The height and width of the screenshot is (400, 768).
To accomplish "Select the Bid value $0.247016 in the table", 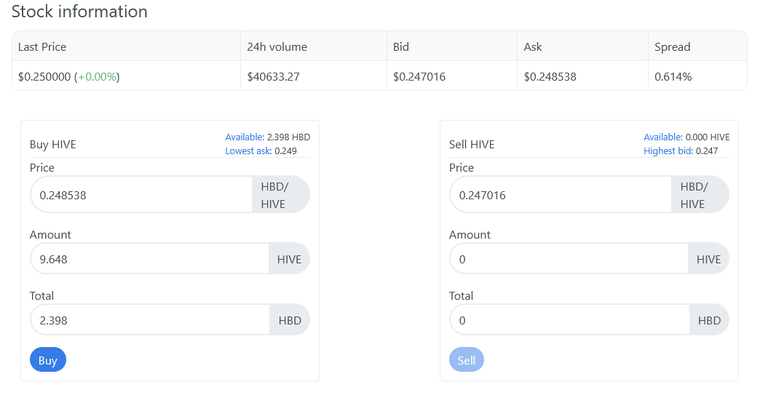I will pyautogui.click(x=419, y=77).
